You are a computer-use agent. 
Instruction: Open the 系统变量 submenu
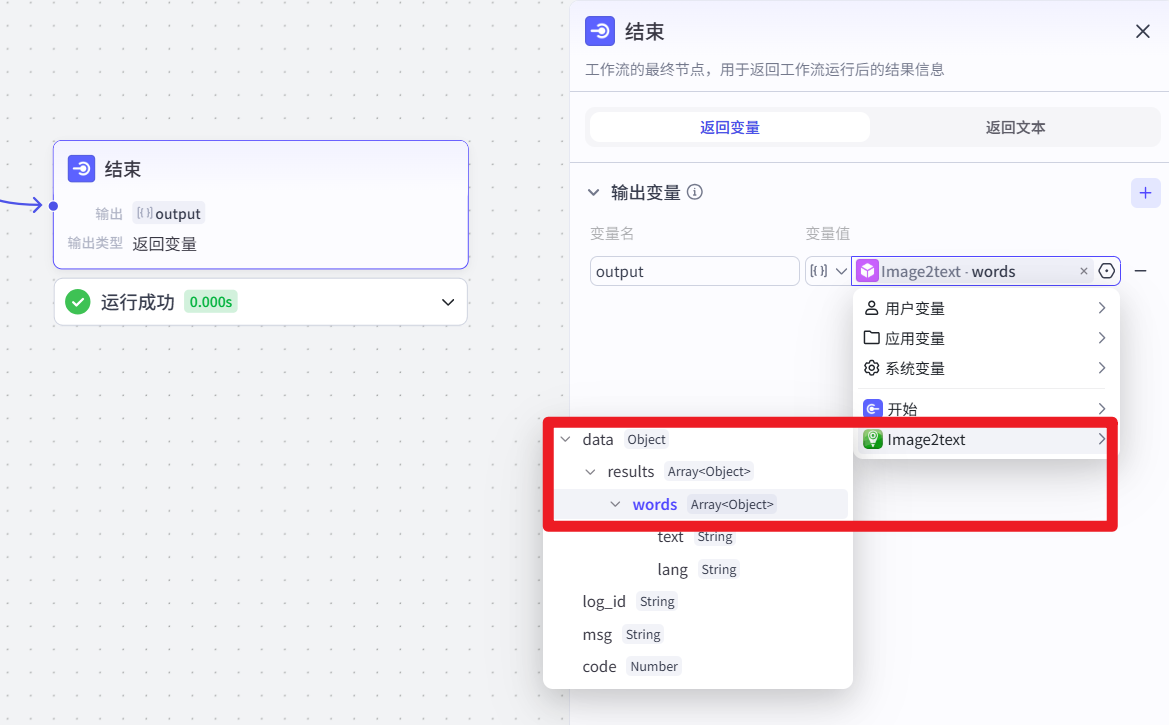point(984,368)
